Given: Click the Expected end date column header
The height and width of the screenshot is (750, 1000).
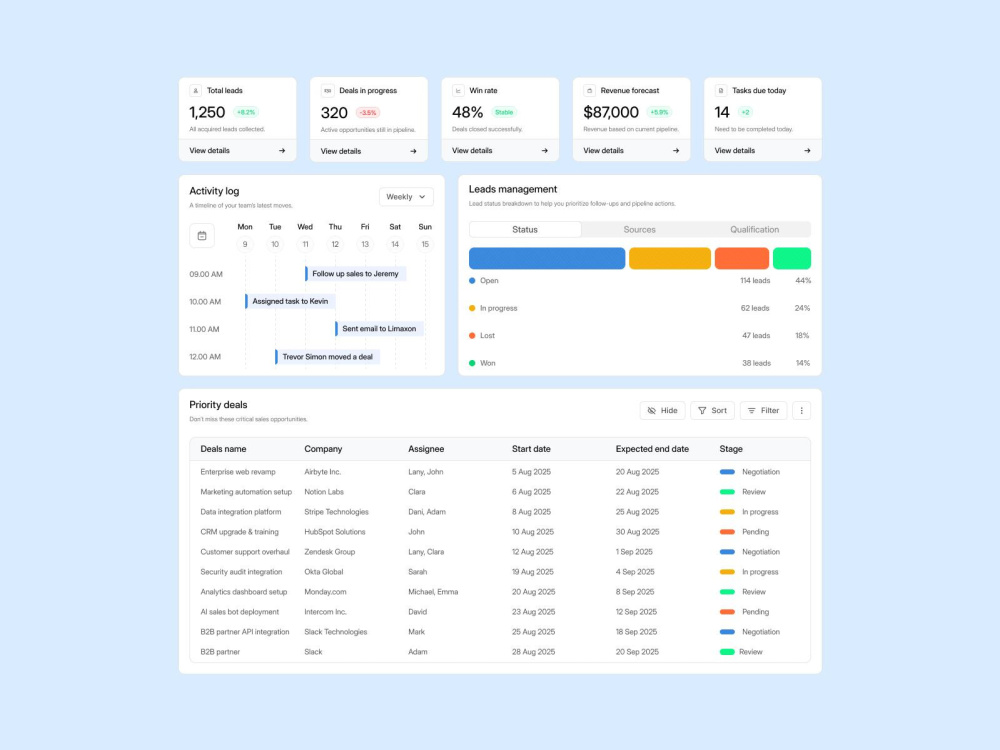Looking at the screenshot, I should (x=652, y=449).
